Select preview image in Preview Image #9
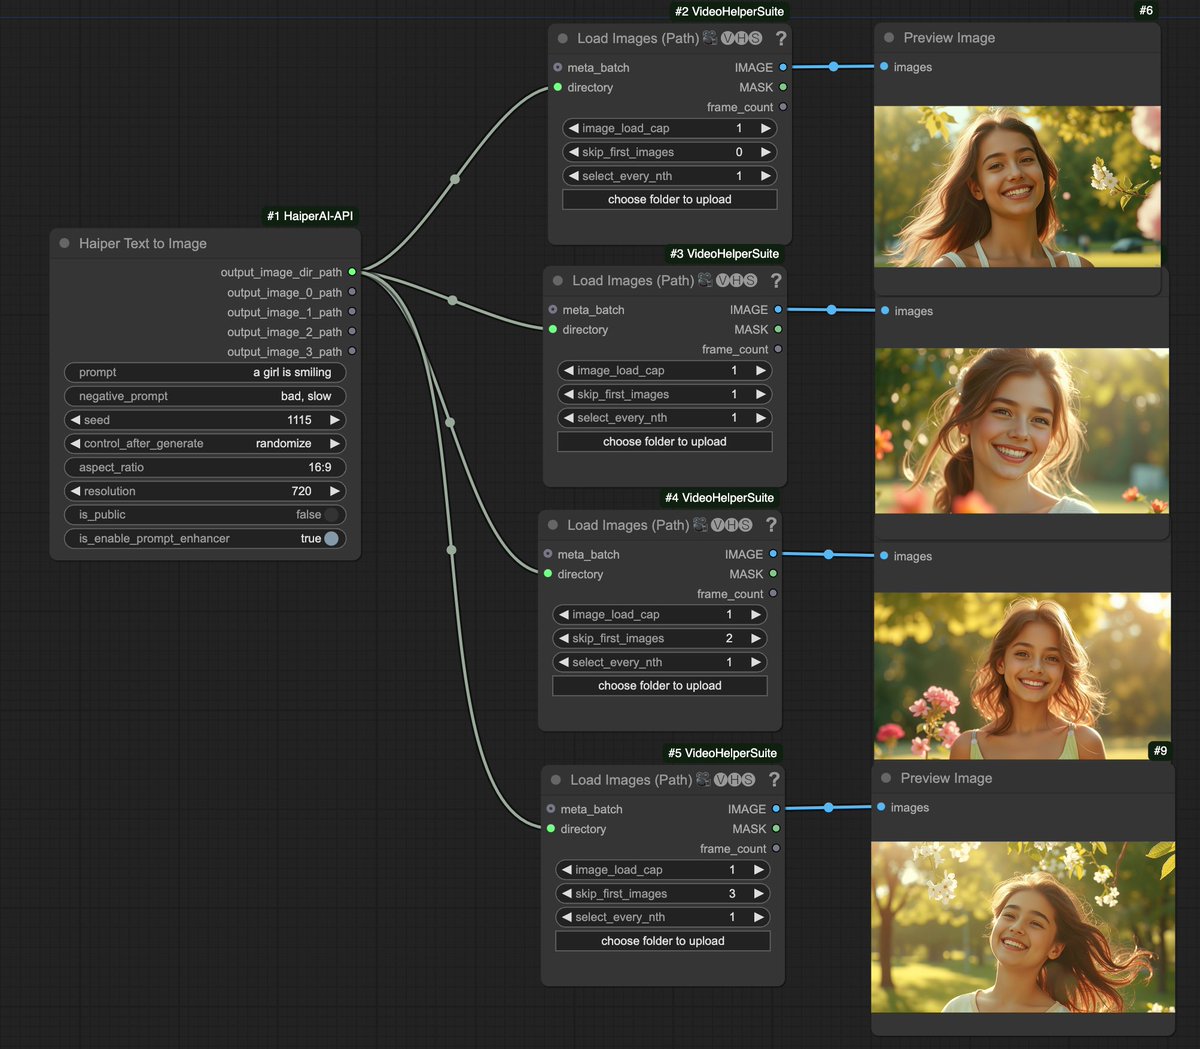Screen dimensions: 1200x1049 (1023, 926)
